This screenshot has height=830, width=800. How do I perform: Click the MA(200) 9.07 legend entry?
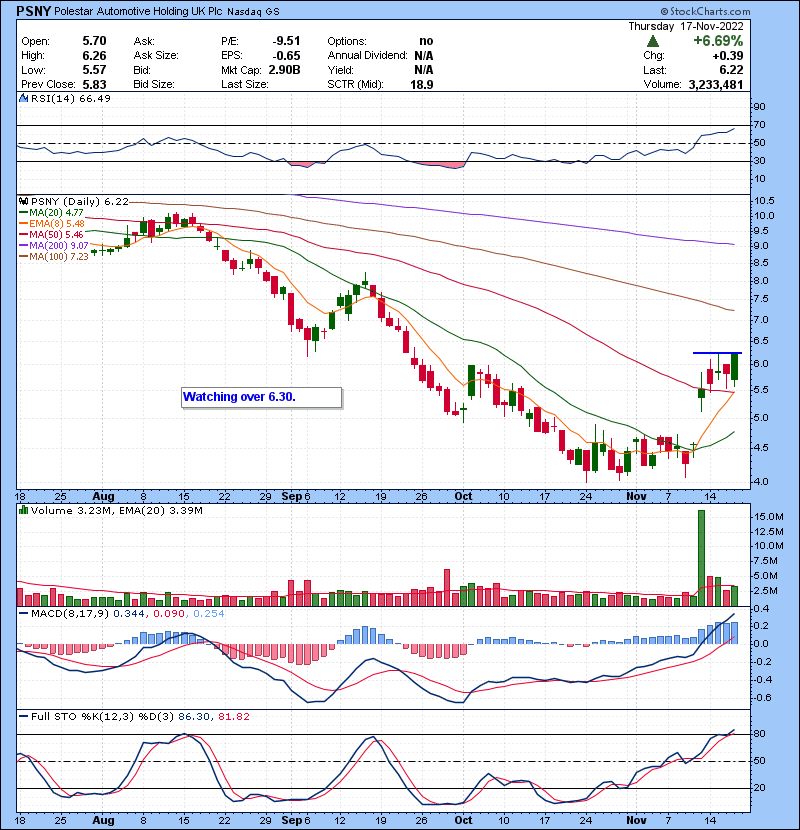click(x=53, y=246)
